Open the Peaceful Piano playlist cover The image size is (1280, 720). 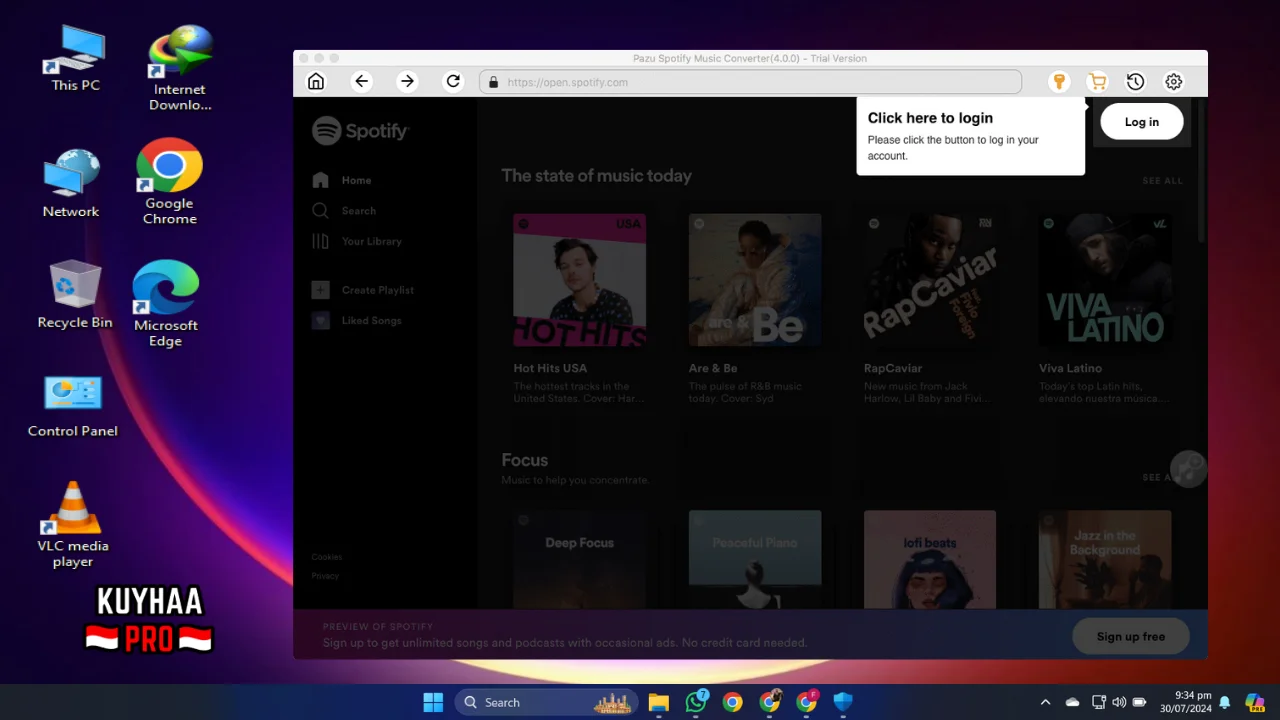click(x=755, y=559)
